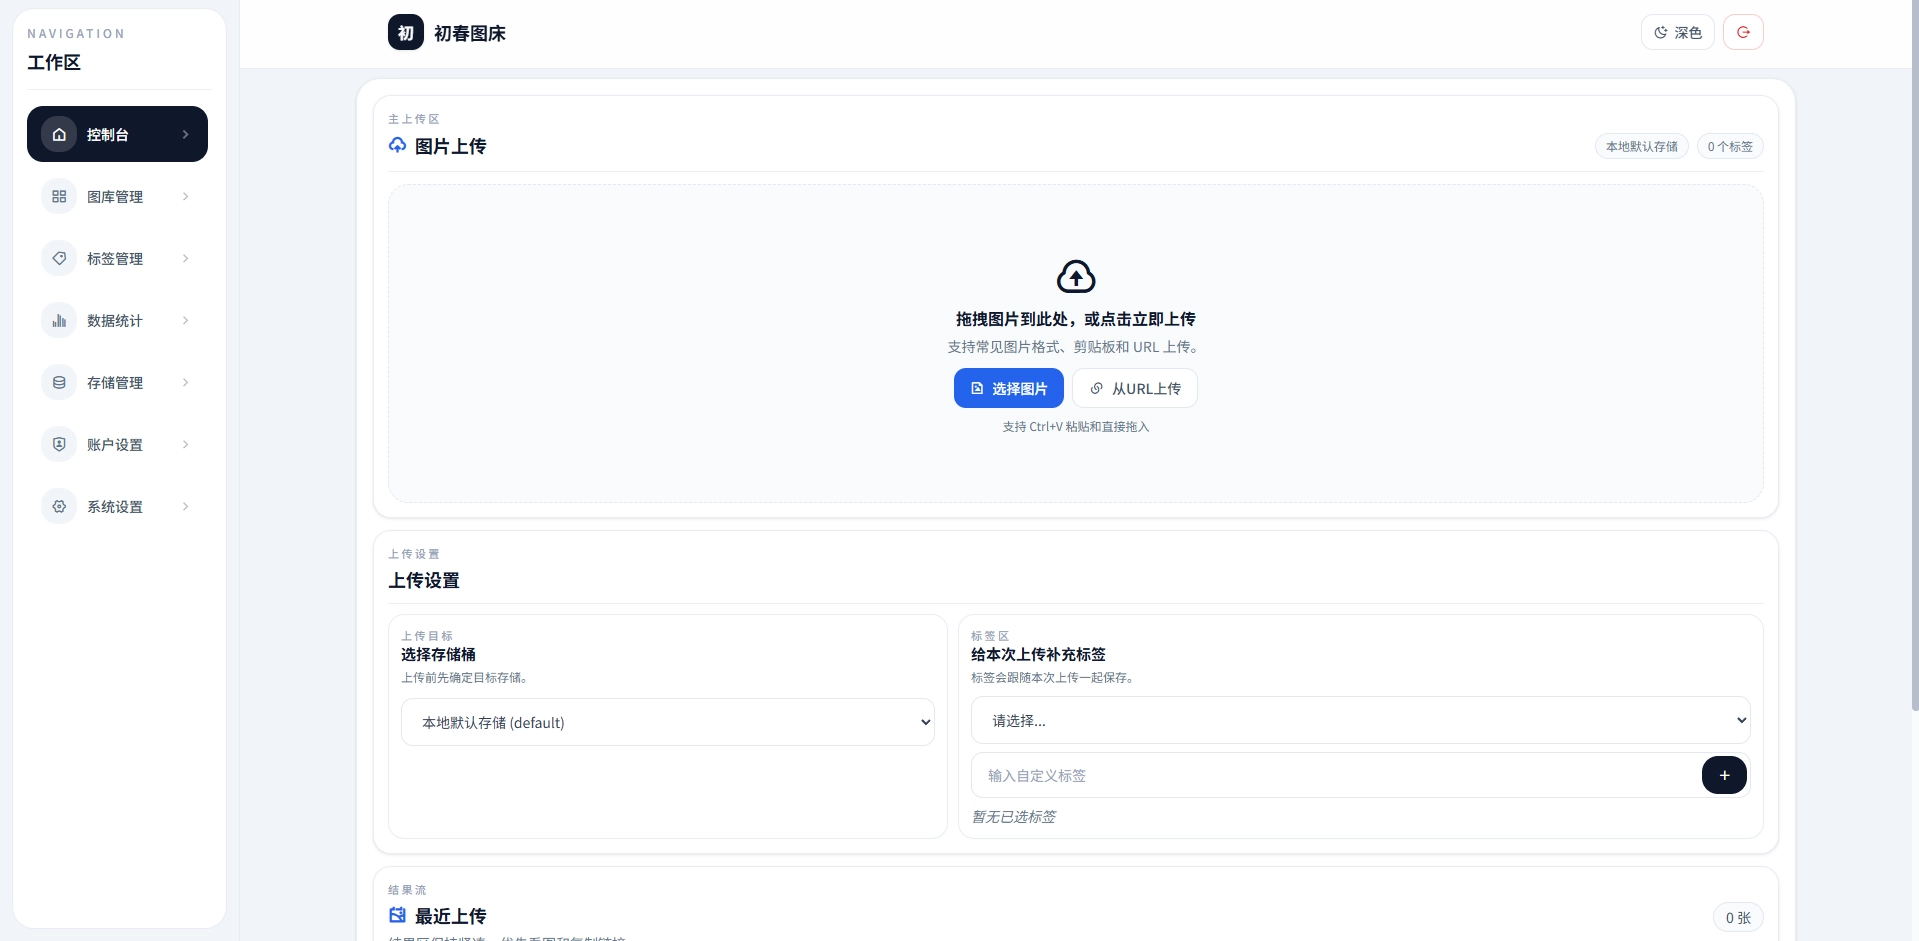Click the cloud upload icon in drop zone
Viewport: 1919px width, 941px height.
[x=1076, y=276]
